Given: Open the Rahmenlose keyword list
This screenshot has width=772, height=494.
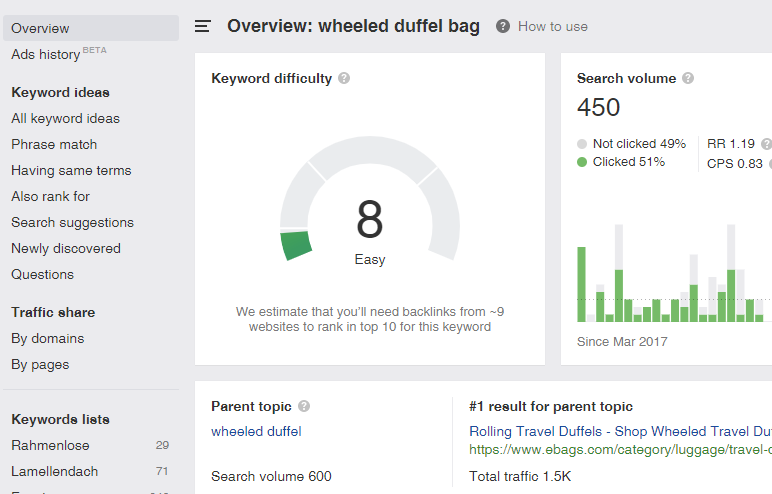Looking at the screenshot, I should (x=50, y=445).
